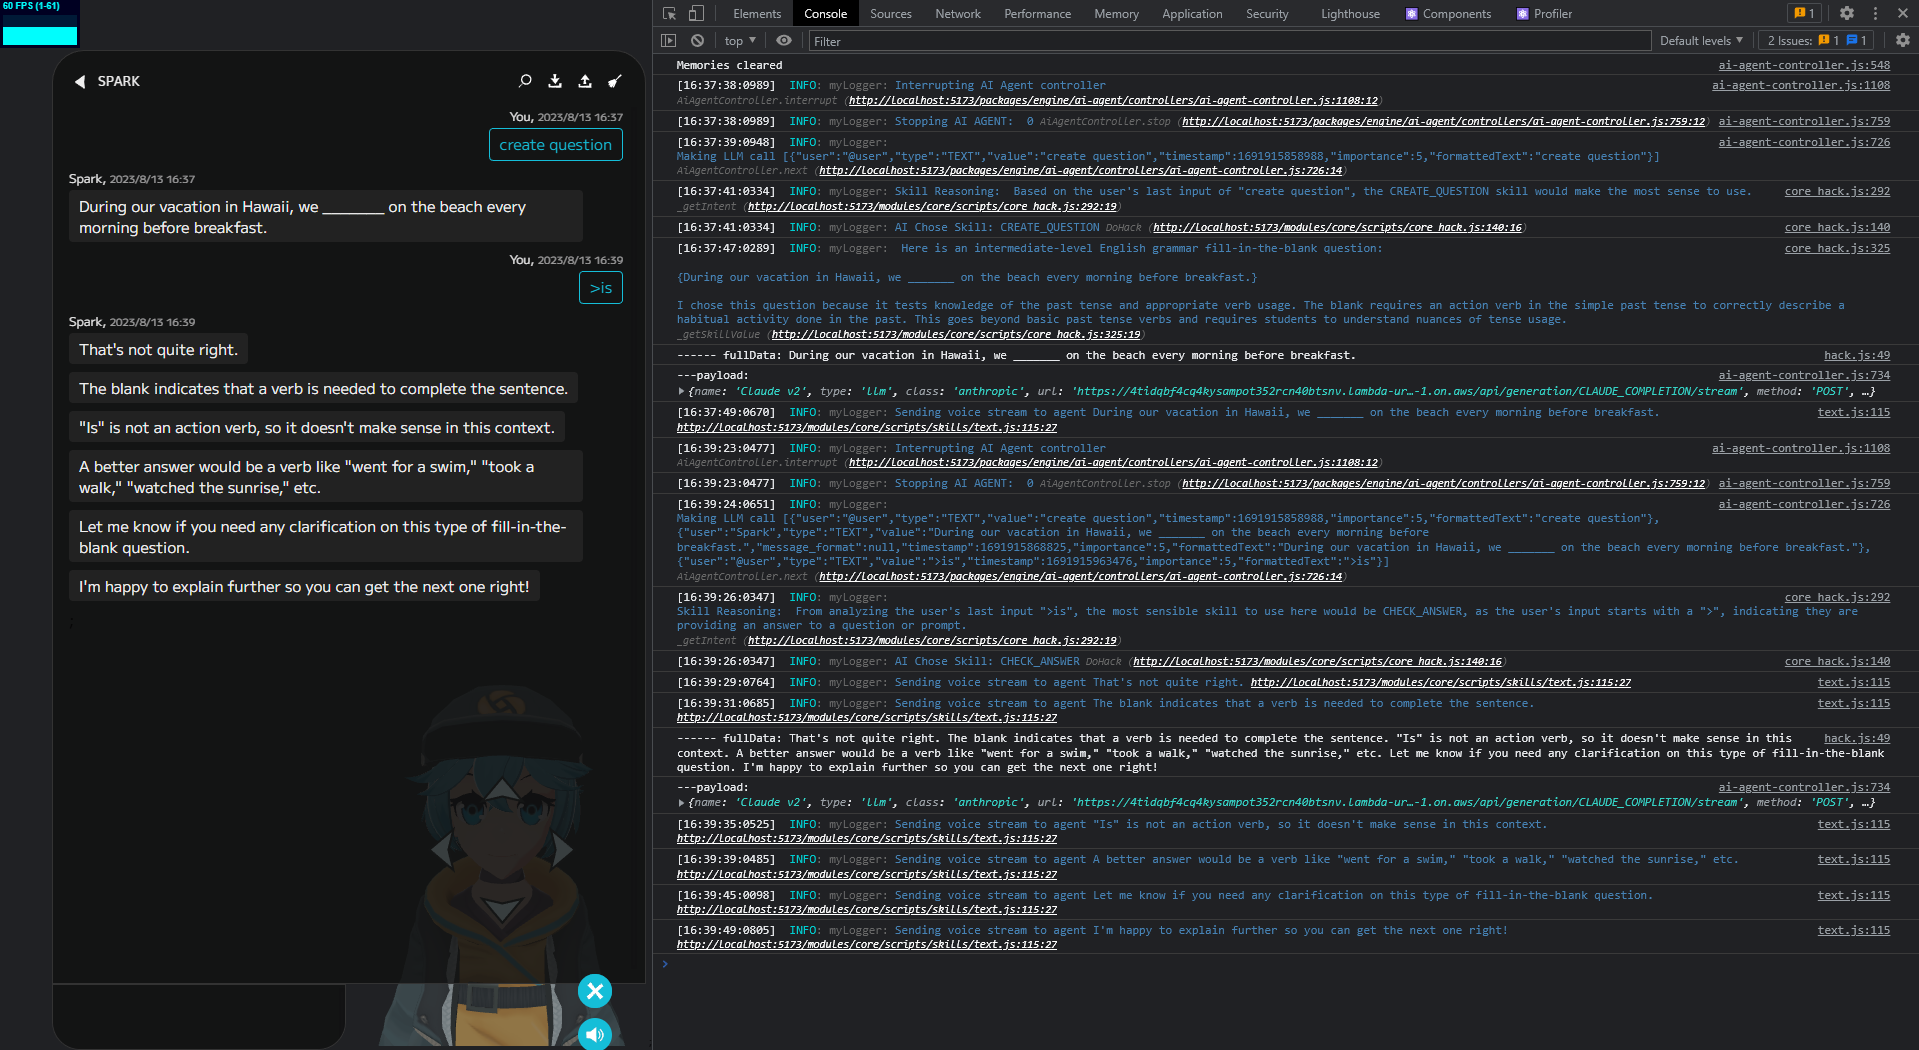Open the 'top' execution context dropdown
This screenshot has width=1919, height=1050.
click(739, 40)
